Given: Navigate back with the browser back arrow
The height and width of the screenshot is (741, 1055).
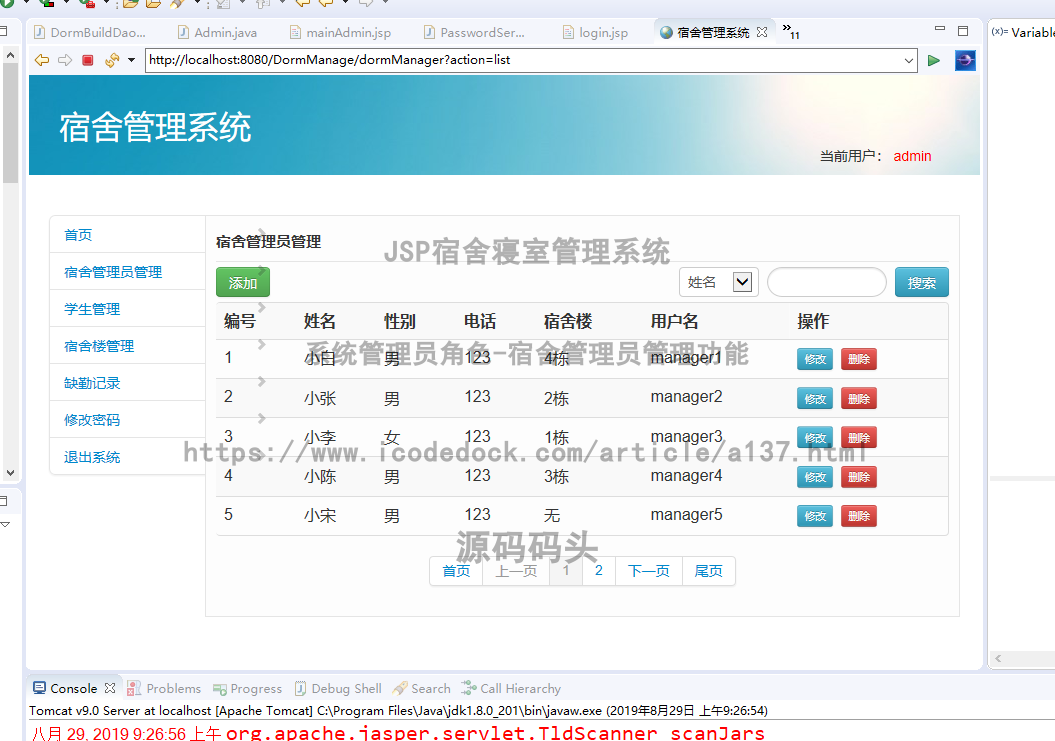Looking at the screenshot, I should click(40, 60).
